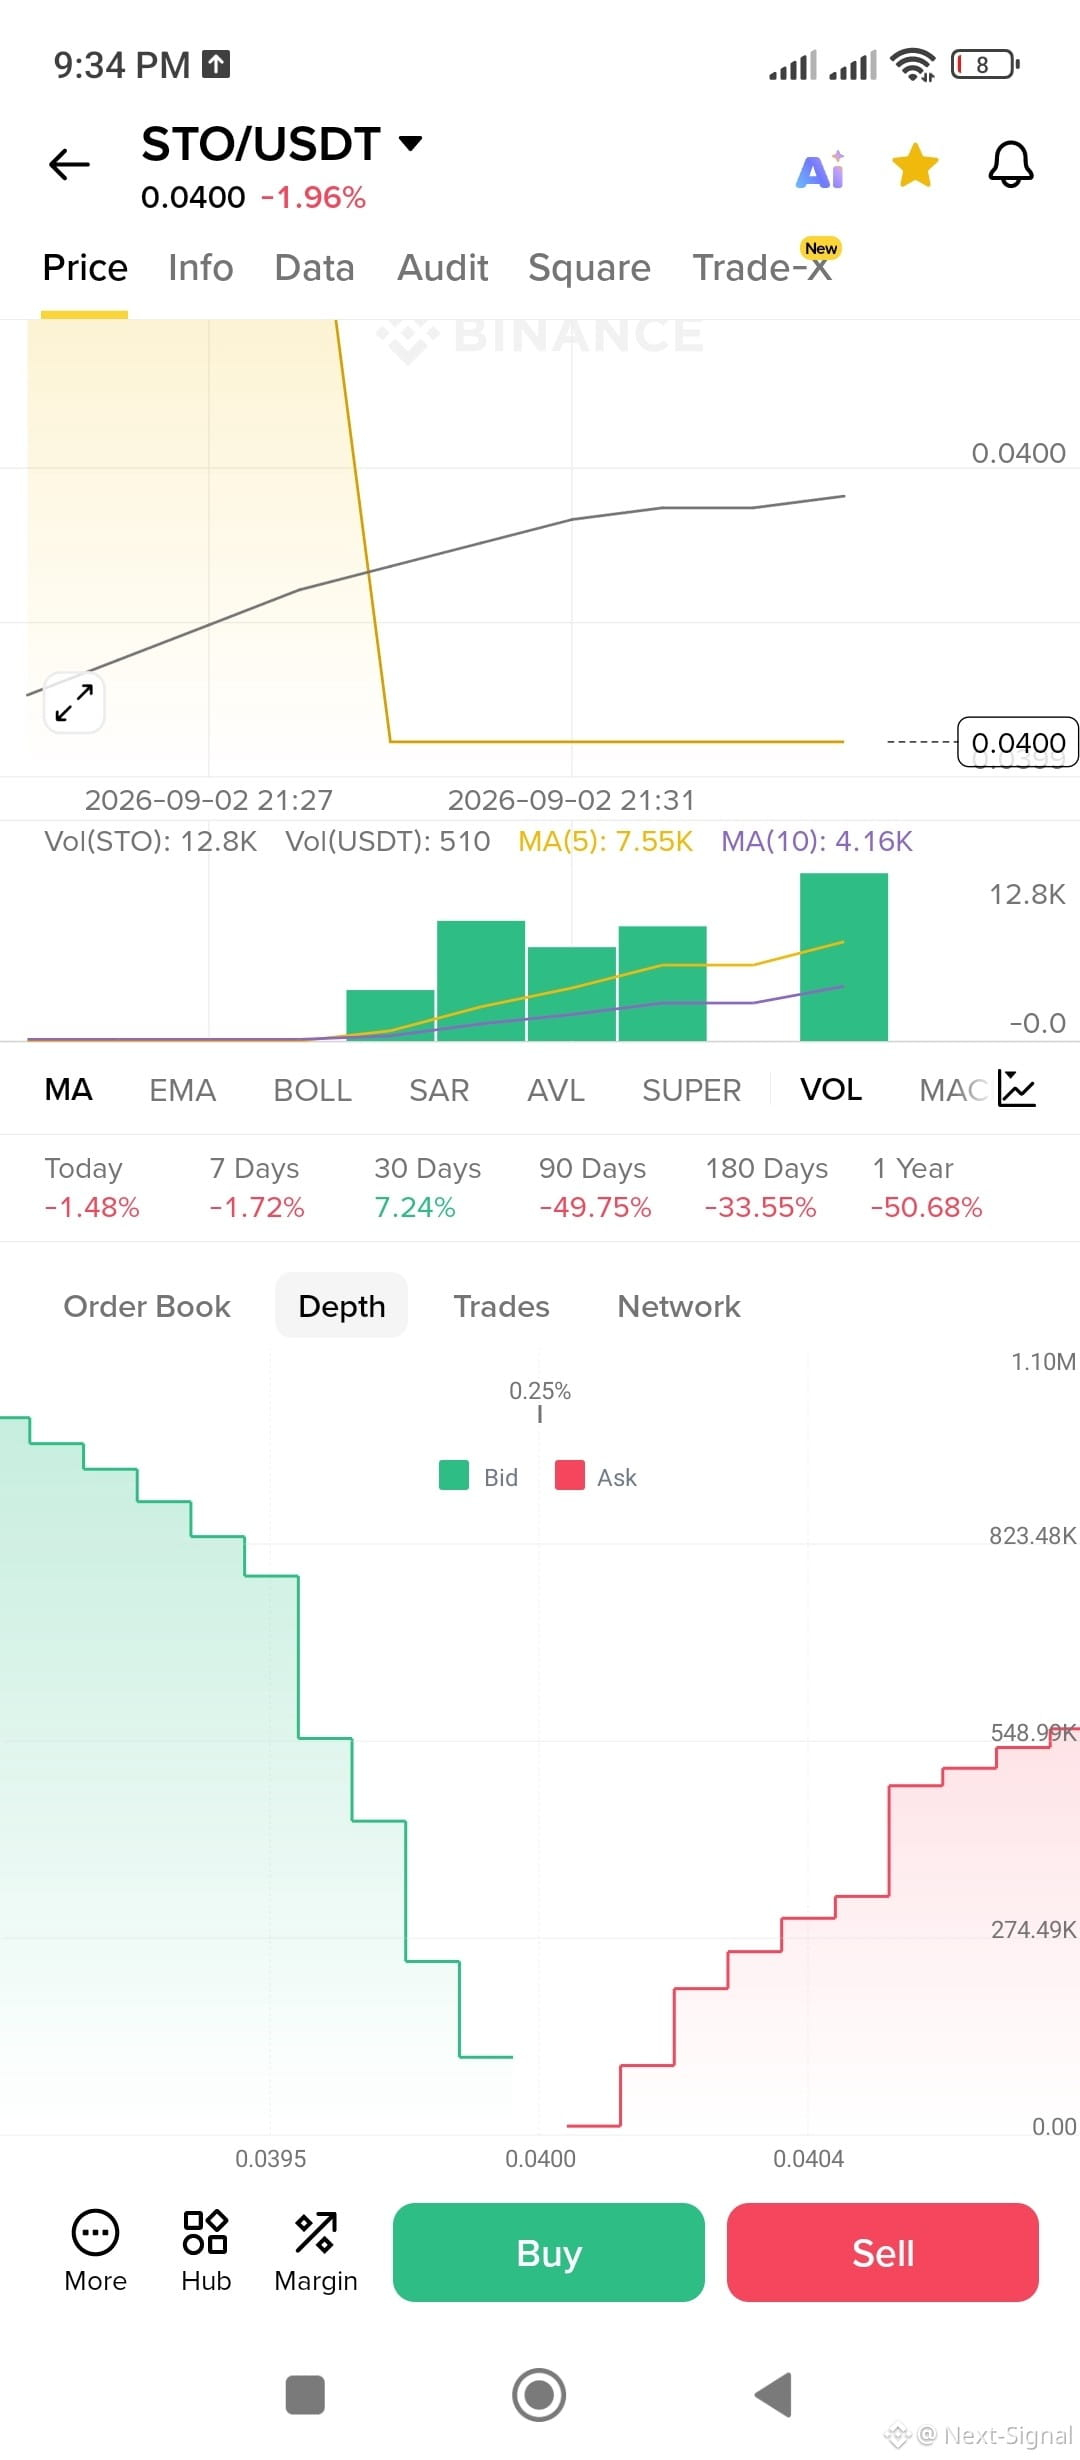Expand chart to fullscreen
The image size is (1080, 2460).
pos(75,702)
